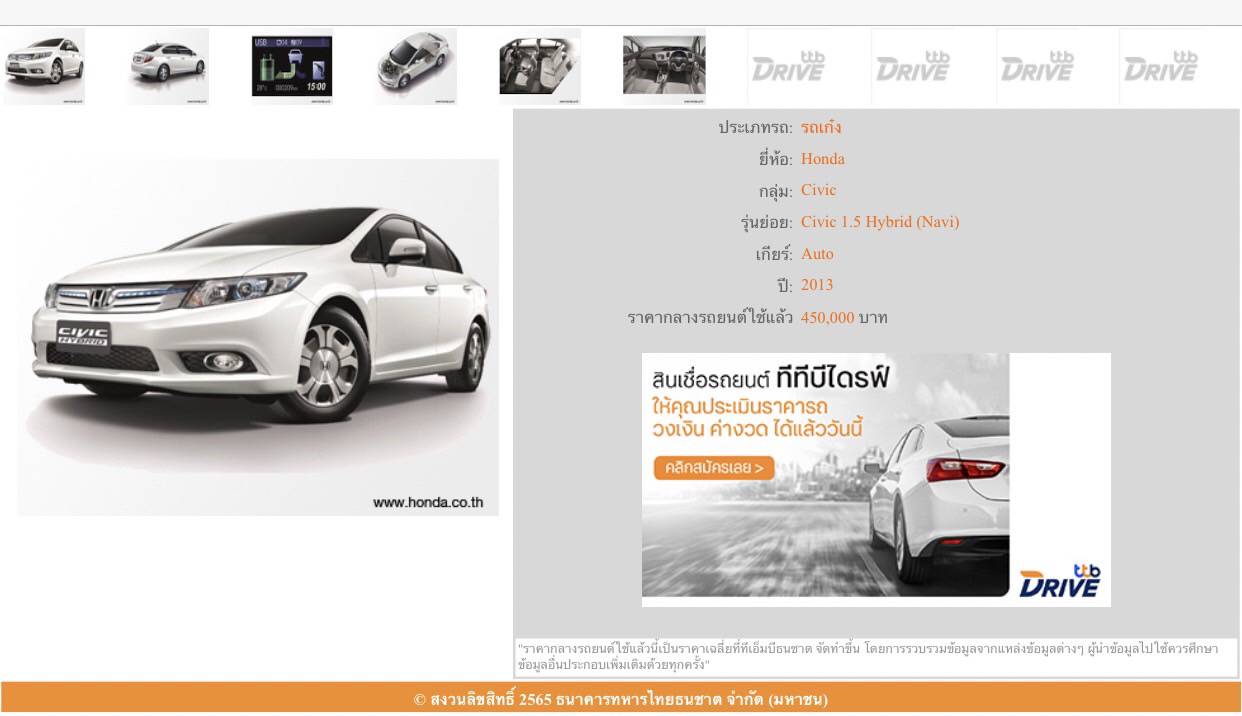Viewport: 1242px width, 716px height.
Task: Open the open-doors interior seats thumbnail
Action: (540, 66)
